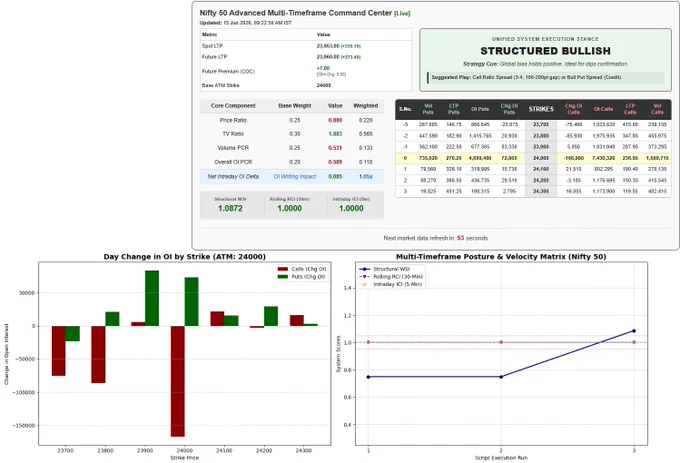Click the Intraday ICI (5-Min) legend entry
Screen dimensions: 680x463
[390, 284]
